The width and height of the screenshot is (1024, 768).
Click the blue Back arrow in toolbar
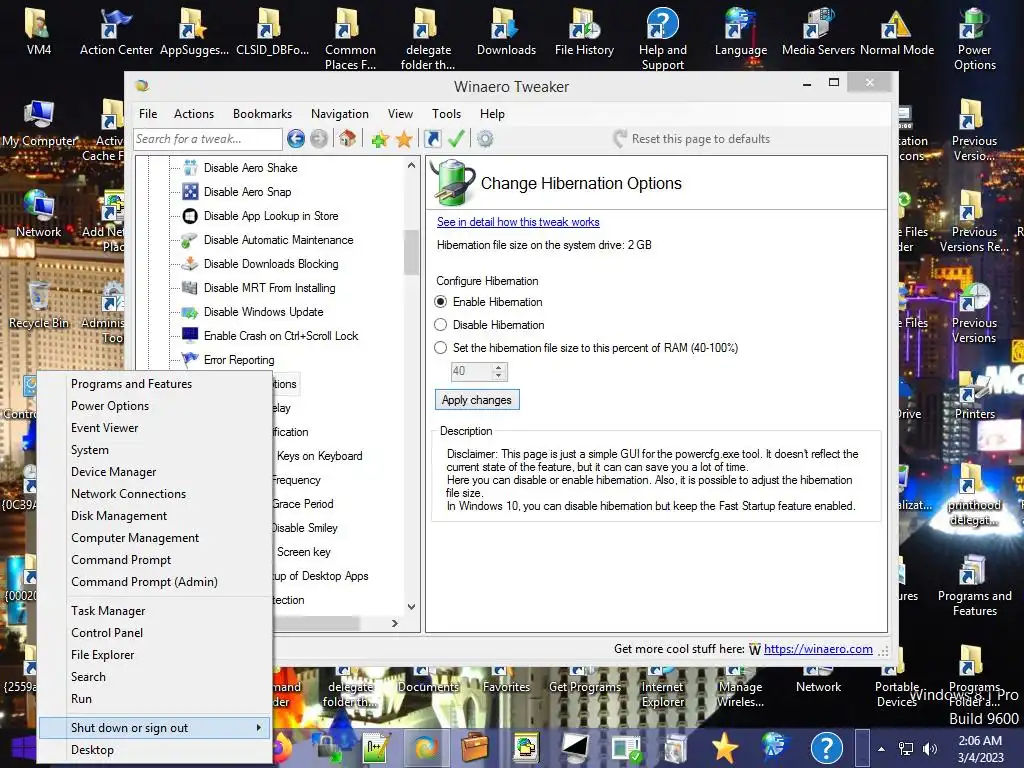(296, 138)
